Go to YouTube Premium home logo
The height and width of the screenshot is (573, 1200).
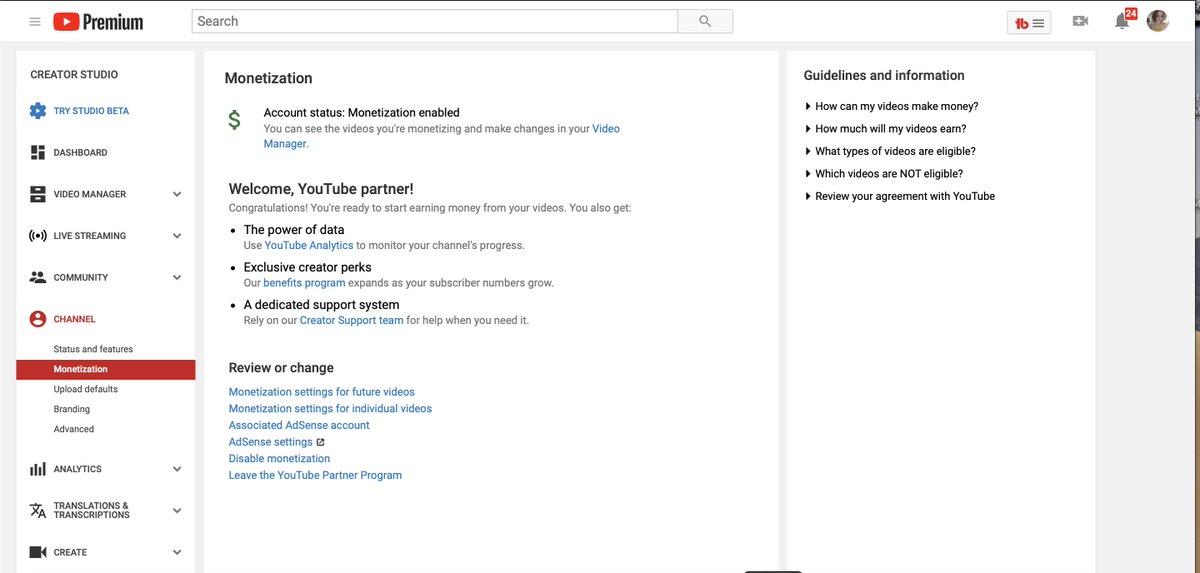pyautogui.click(x=98, y=21)
